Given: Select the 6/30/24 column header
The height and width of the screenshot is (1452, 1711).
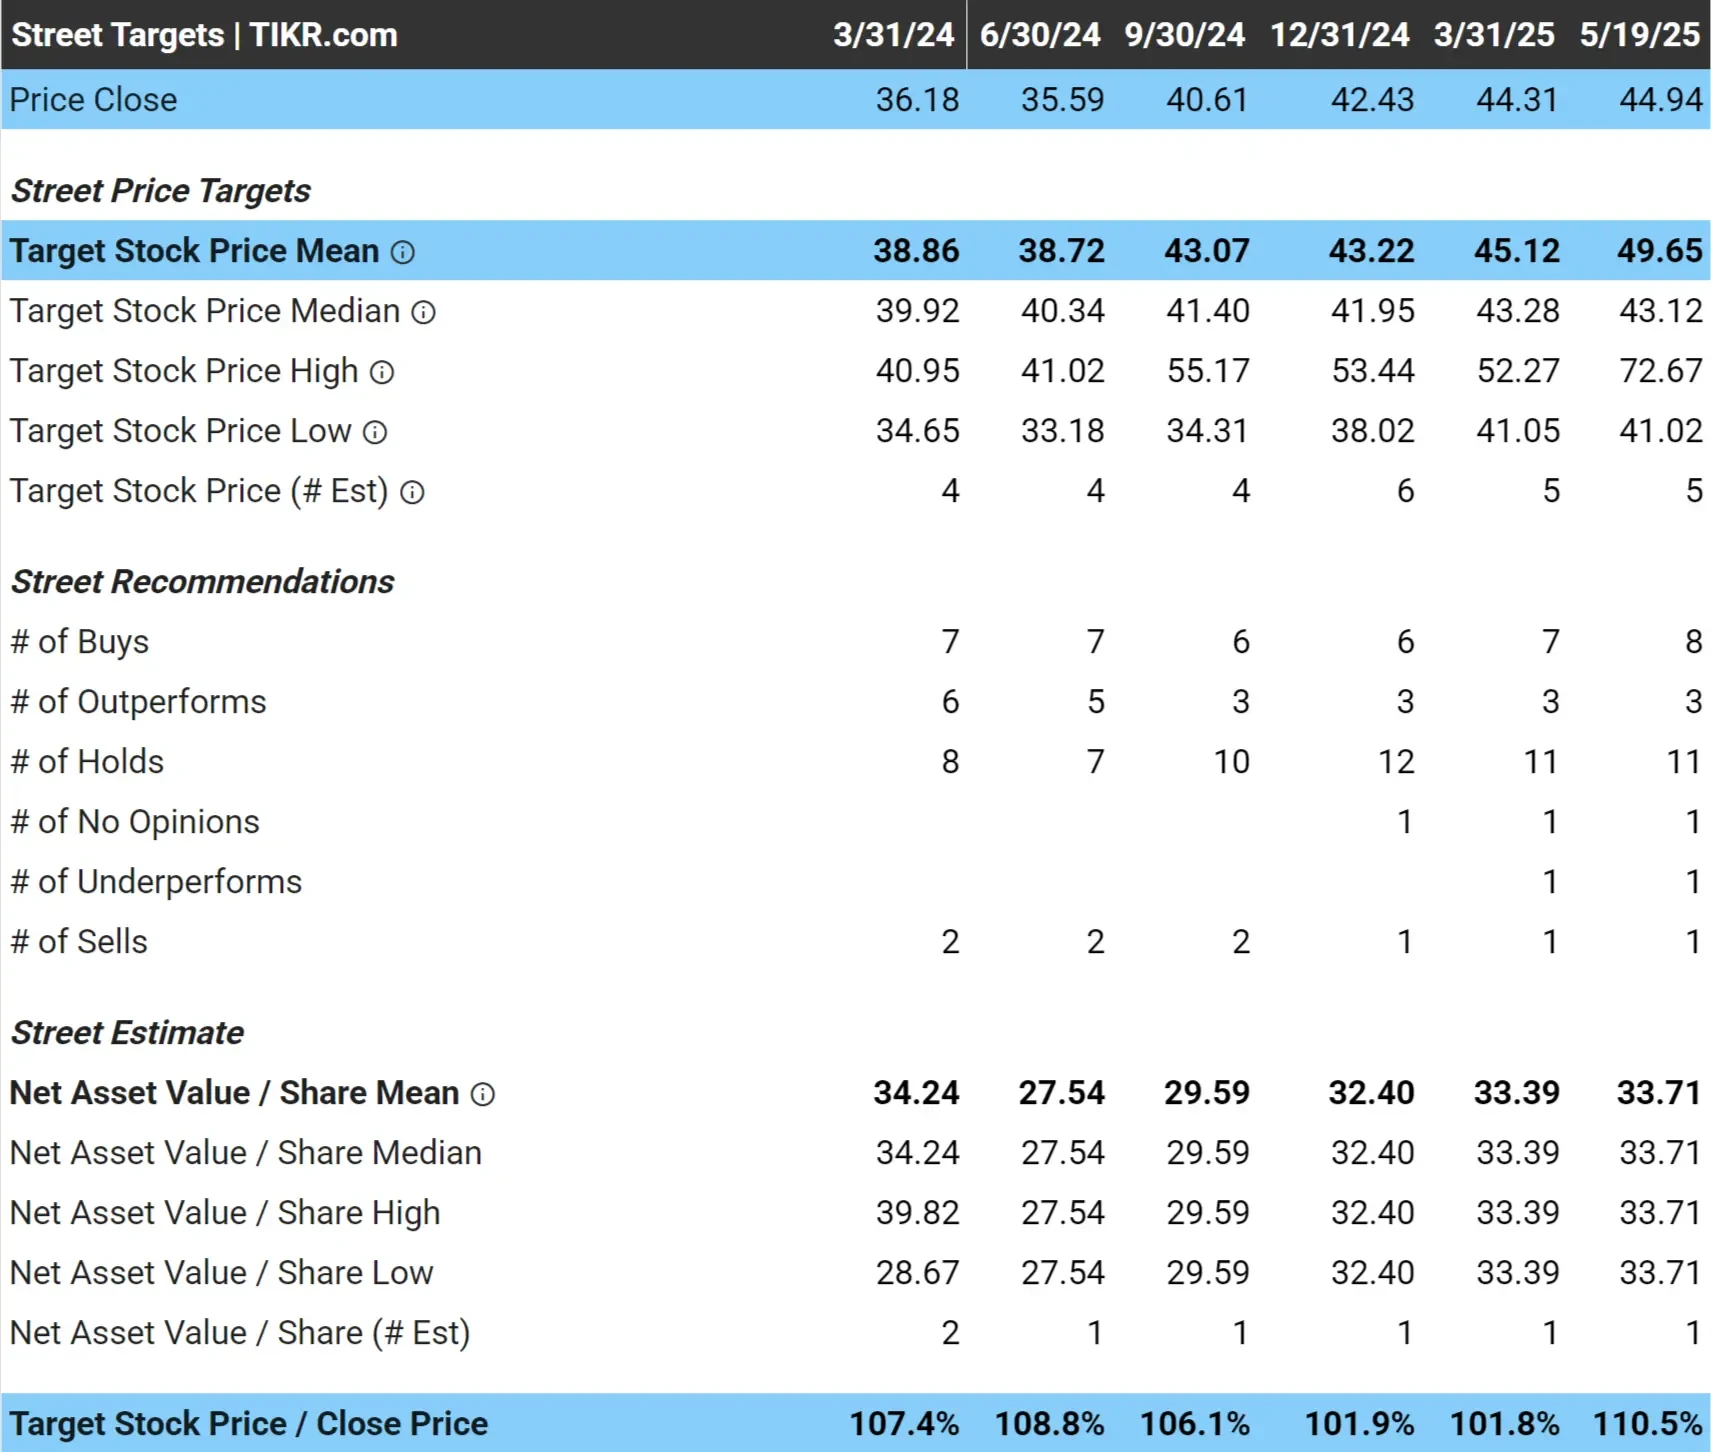Looking at the screenshot, I should click(1040, 35).
